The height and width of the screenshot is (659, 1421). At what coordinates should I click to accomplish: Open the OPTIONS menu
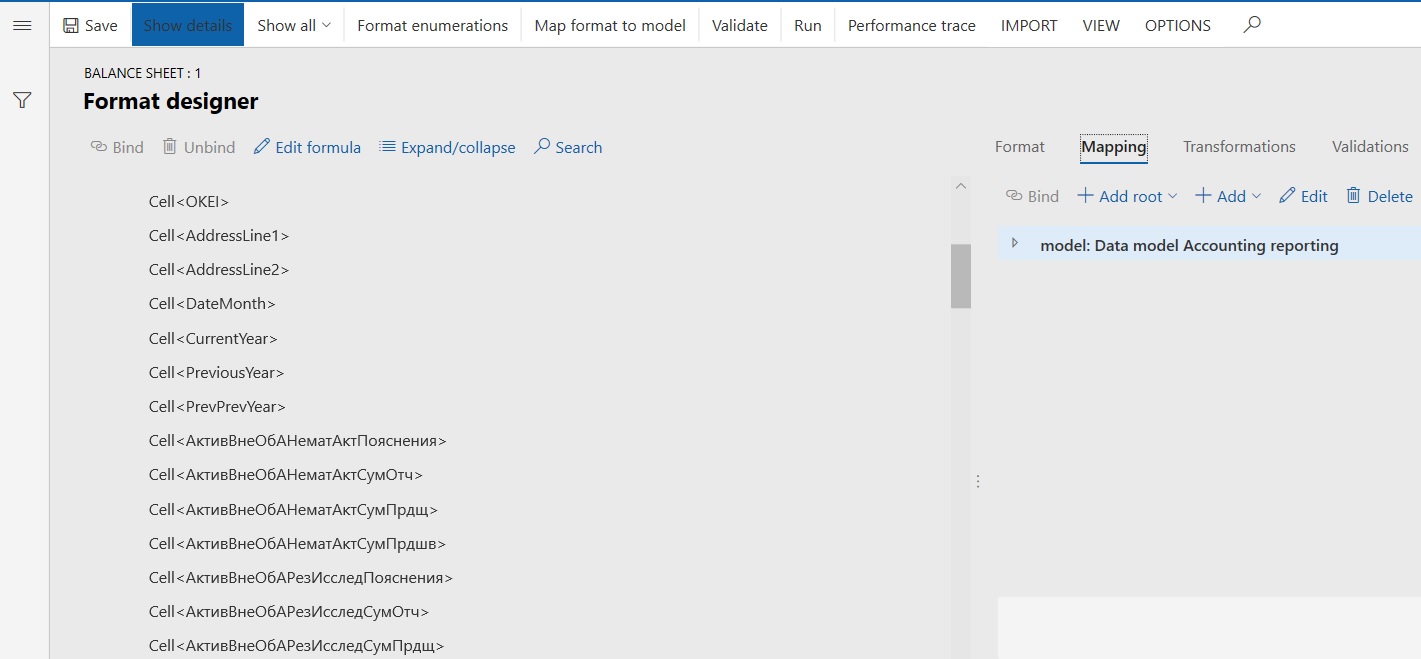(1178, 25)
